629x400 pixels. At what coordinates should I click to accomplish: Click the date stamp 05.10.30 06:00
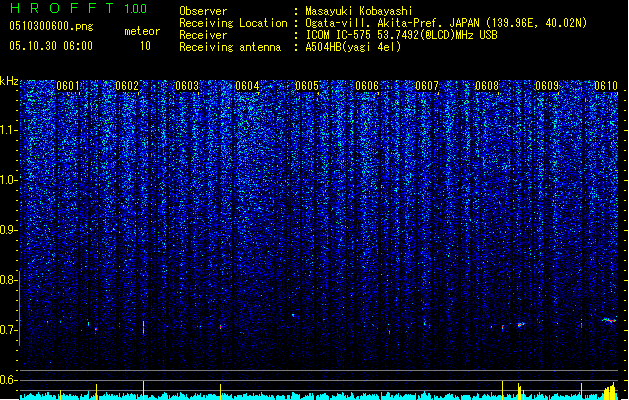pos(51,46)
